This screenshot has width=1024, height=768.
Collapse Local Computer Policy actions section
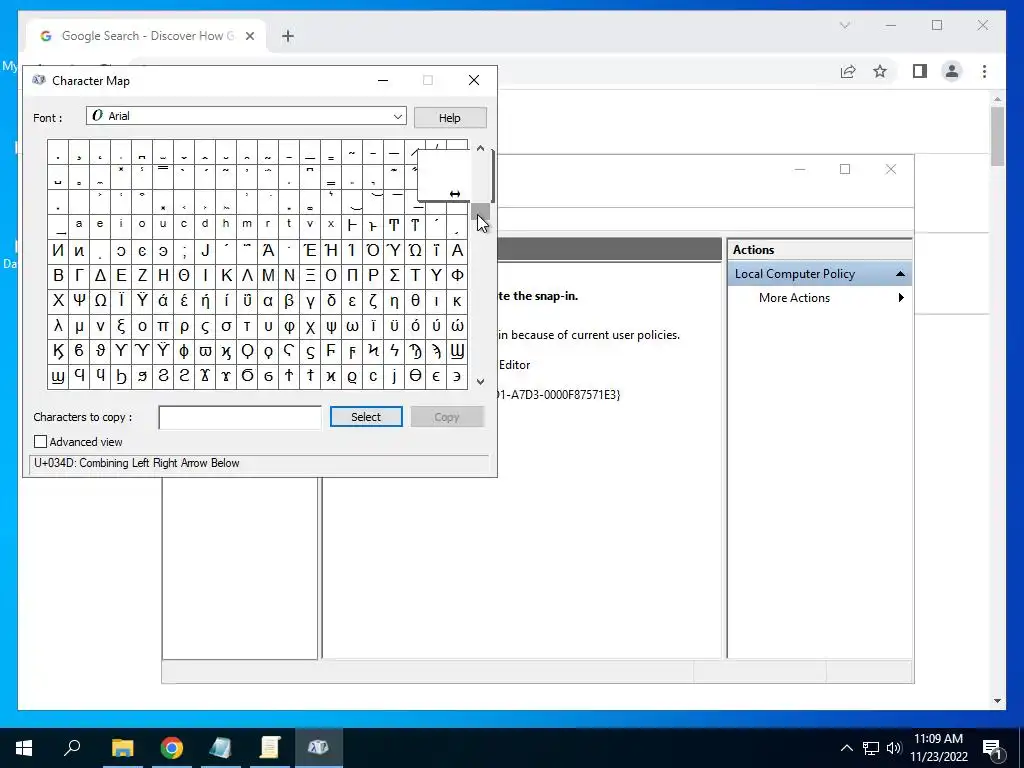[x=900, y=274]
